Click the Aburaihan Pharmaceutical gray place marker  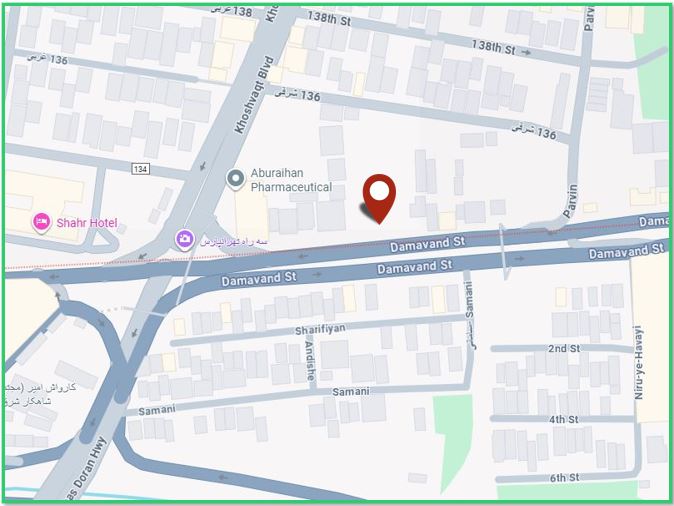(x=236, y=179)
